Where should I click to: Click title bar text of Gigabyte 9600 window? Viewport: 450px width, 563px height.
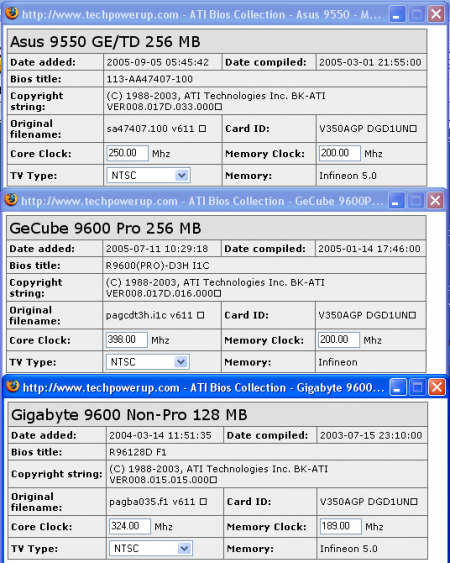(x=203, y=388)
